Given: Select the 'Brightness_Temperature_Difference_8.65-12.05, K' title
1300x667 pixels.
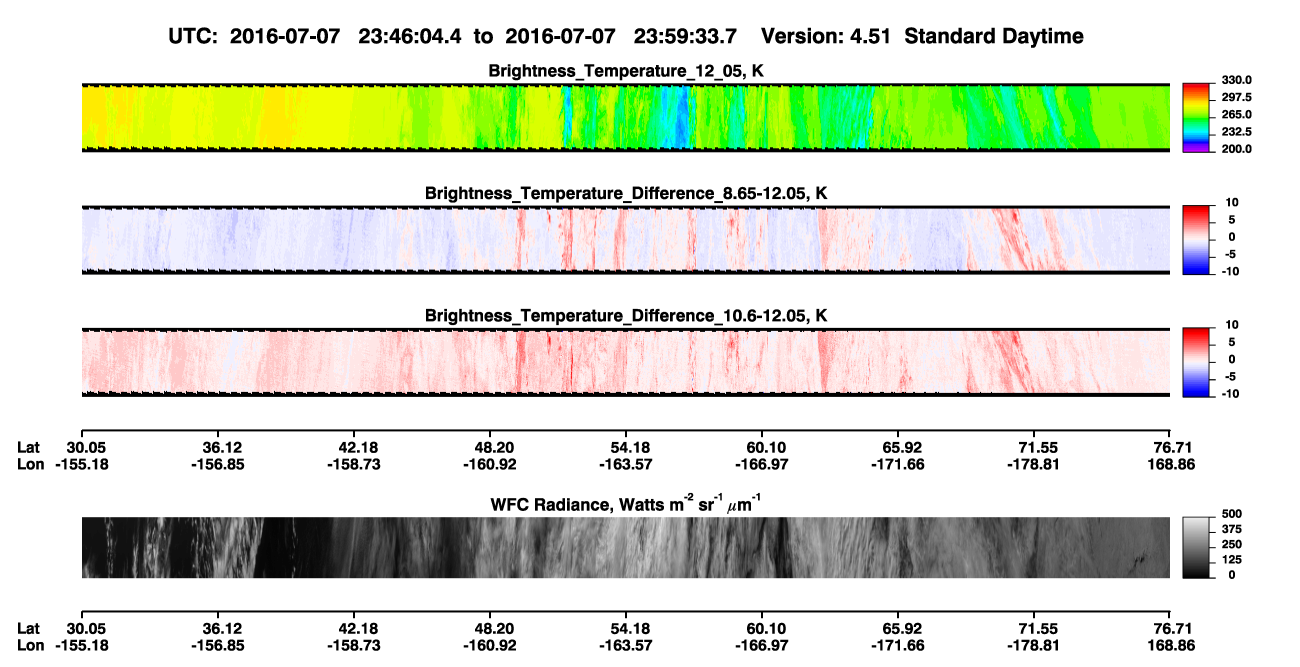Looking at the screenshot, I should tap(626, 193).
